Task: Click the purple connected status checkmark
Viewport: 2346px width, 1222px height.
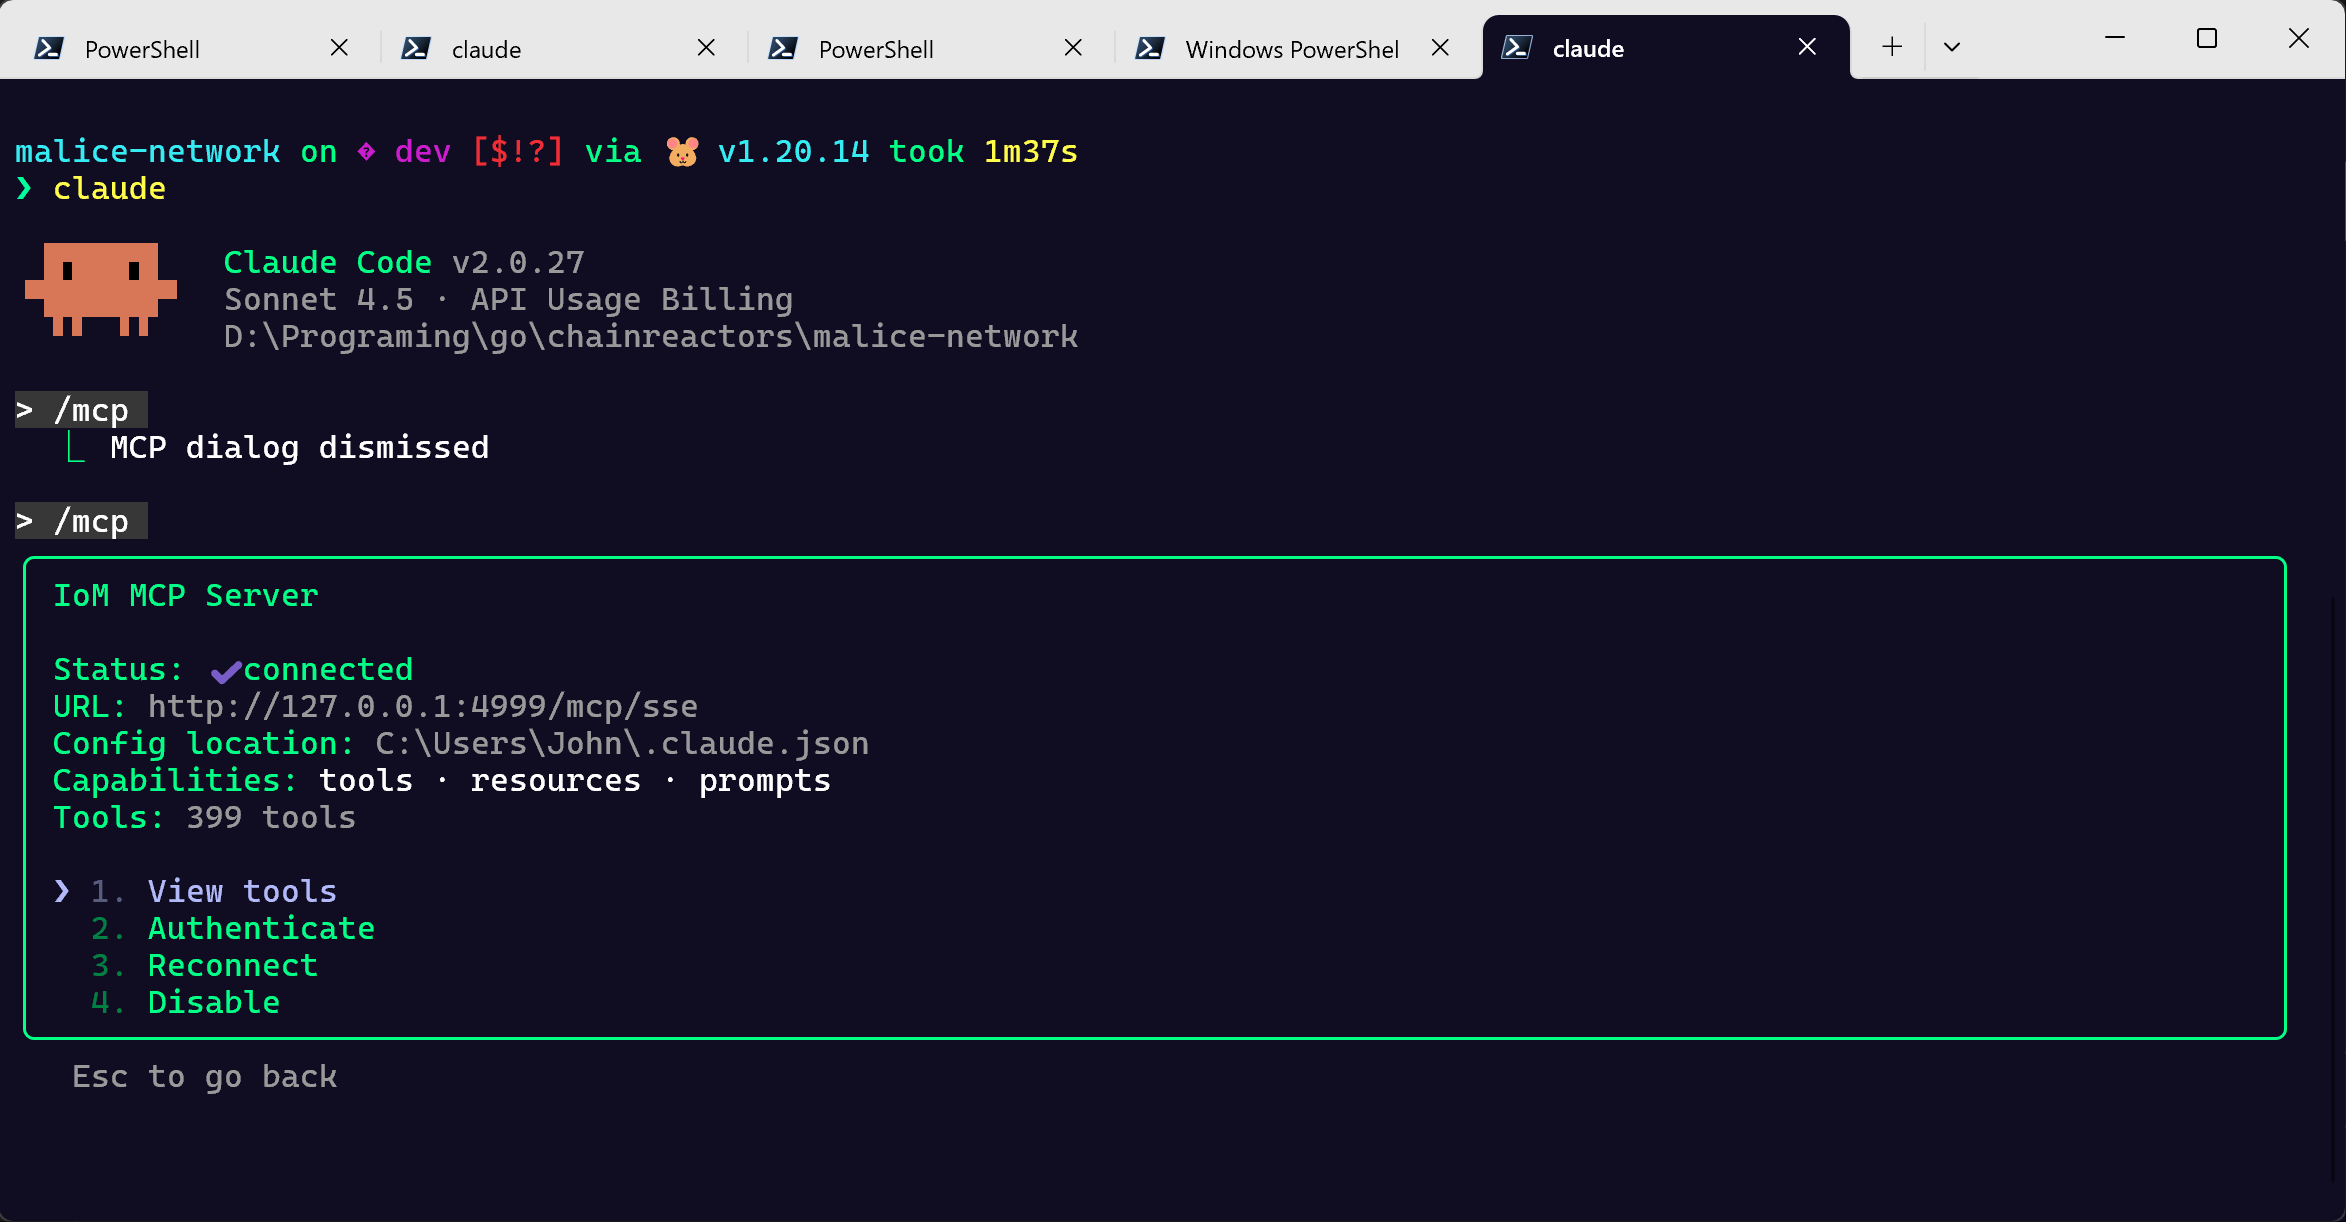Action: pos(226,671)
